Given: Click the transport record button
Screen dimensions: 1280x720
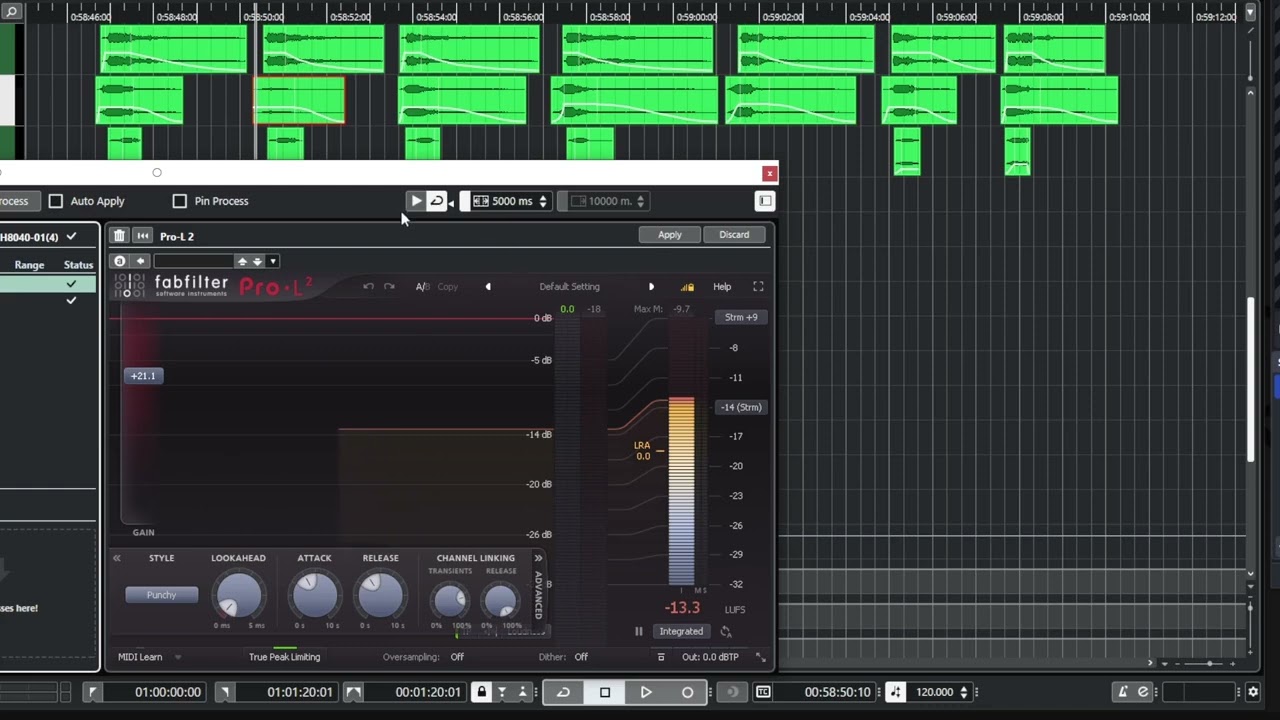Looking at the screenshot, I should pos(687,692).
